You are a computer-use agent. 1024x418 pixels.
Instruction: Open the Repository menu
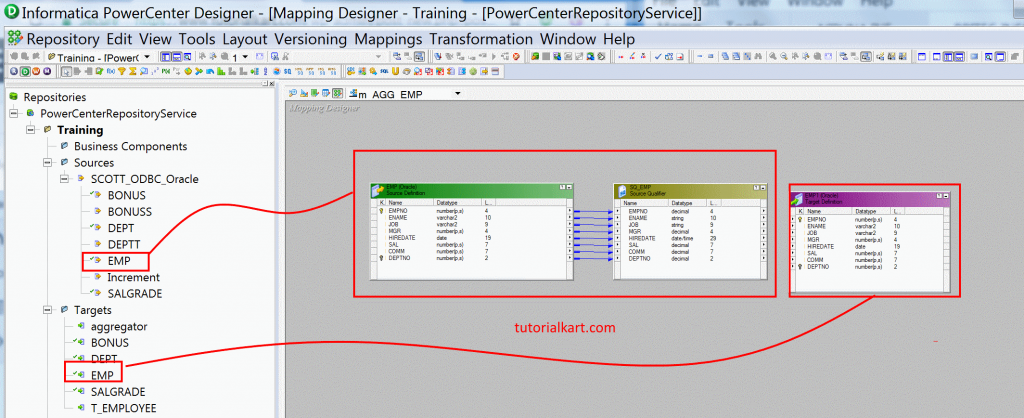tap(63, 39)
